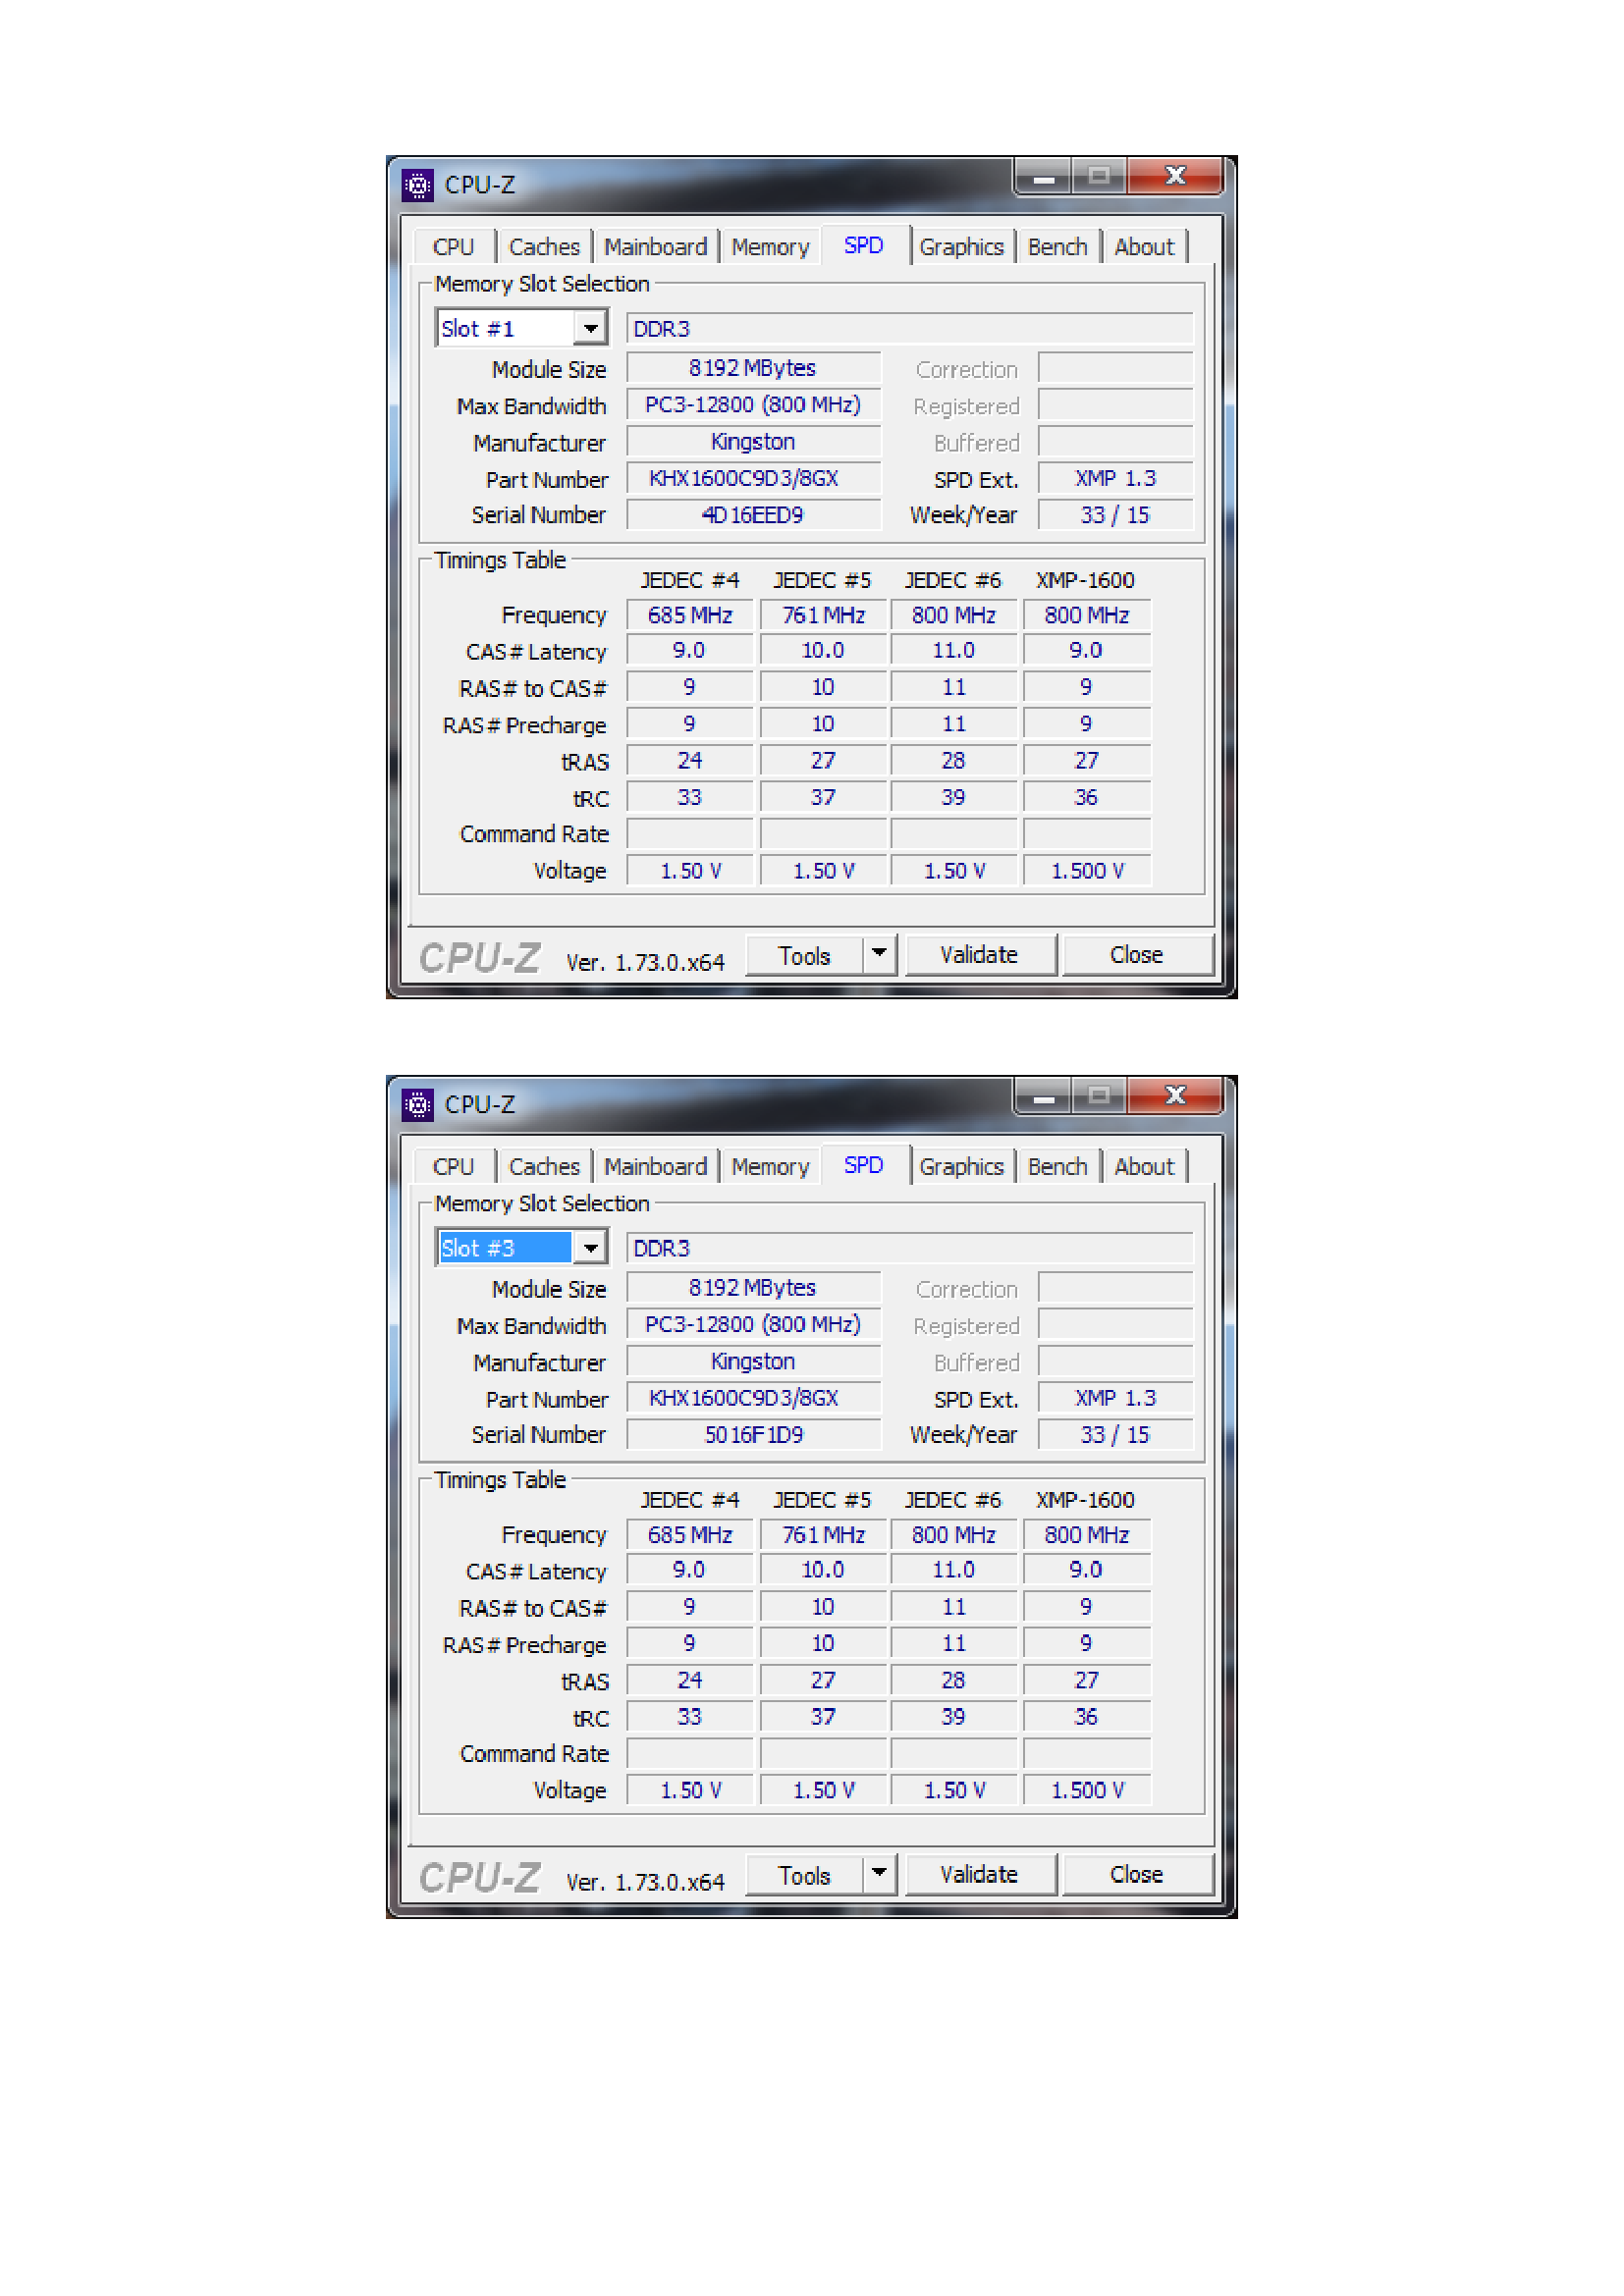Click Week/Year 33 / 15 in top window

coord(1116,515)
